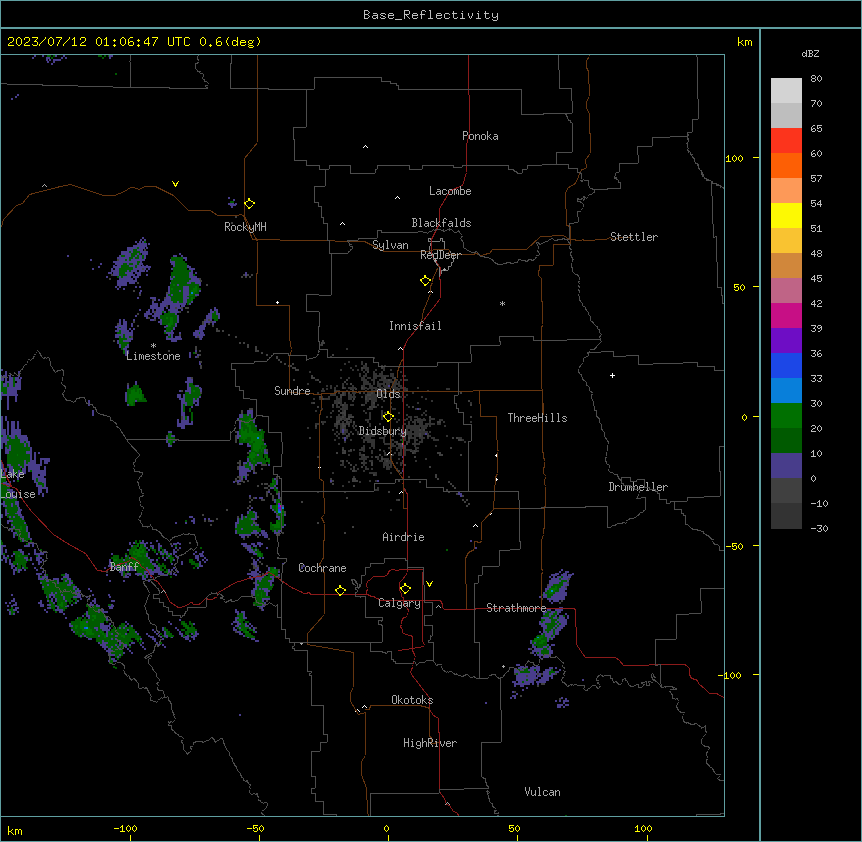This screenshot has width=862, height=842.
Task: Click the mauve 42-45 dBZ legend swatch
Action: 786,291
